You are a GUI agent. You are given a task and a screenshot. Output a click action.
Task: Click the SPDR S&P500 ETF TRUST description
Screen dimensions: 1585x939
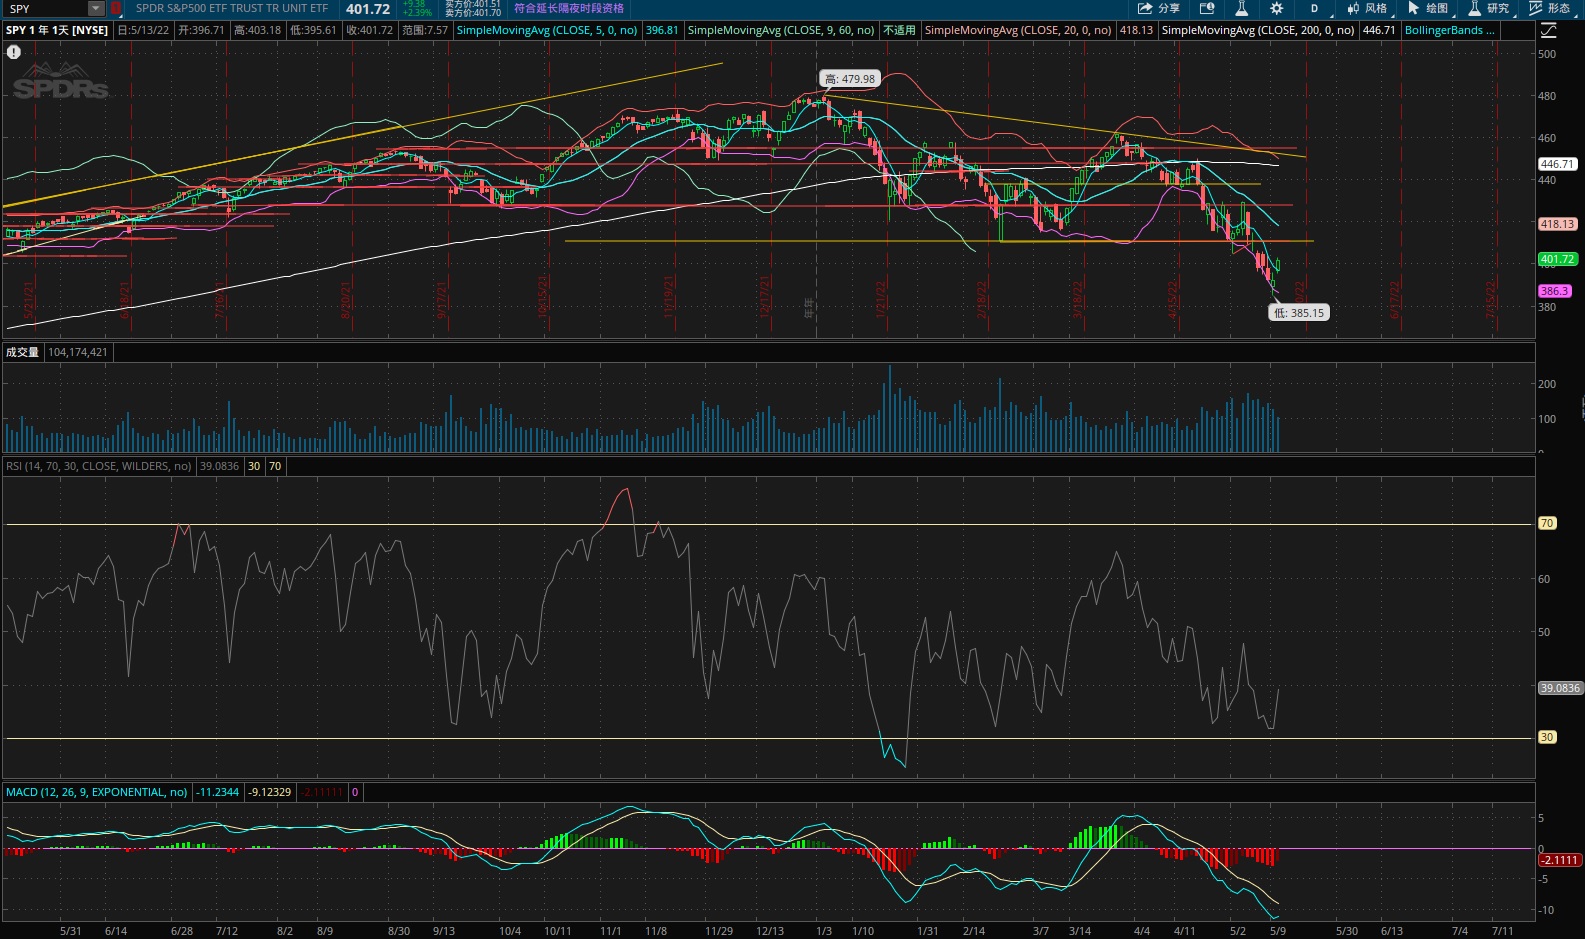coord(232,8)
